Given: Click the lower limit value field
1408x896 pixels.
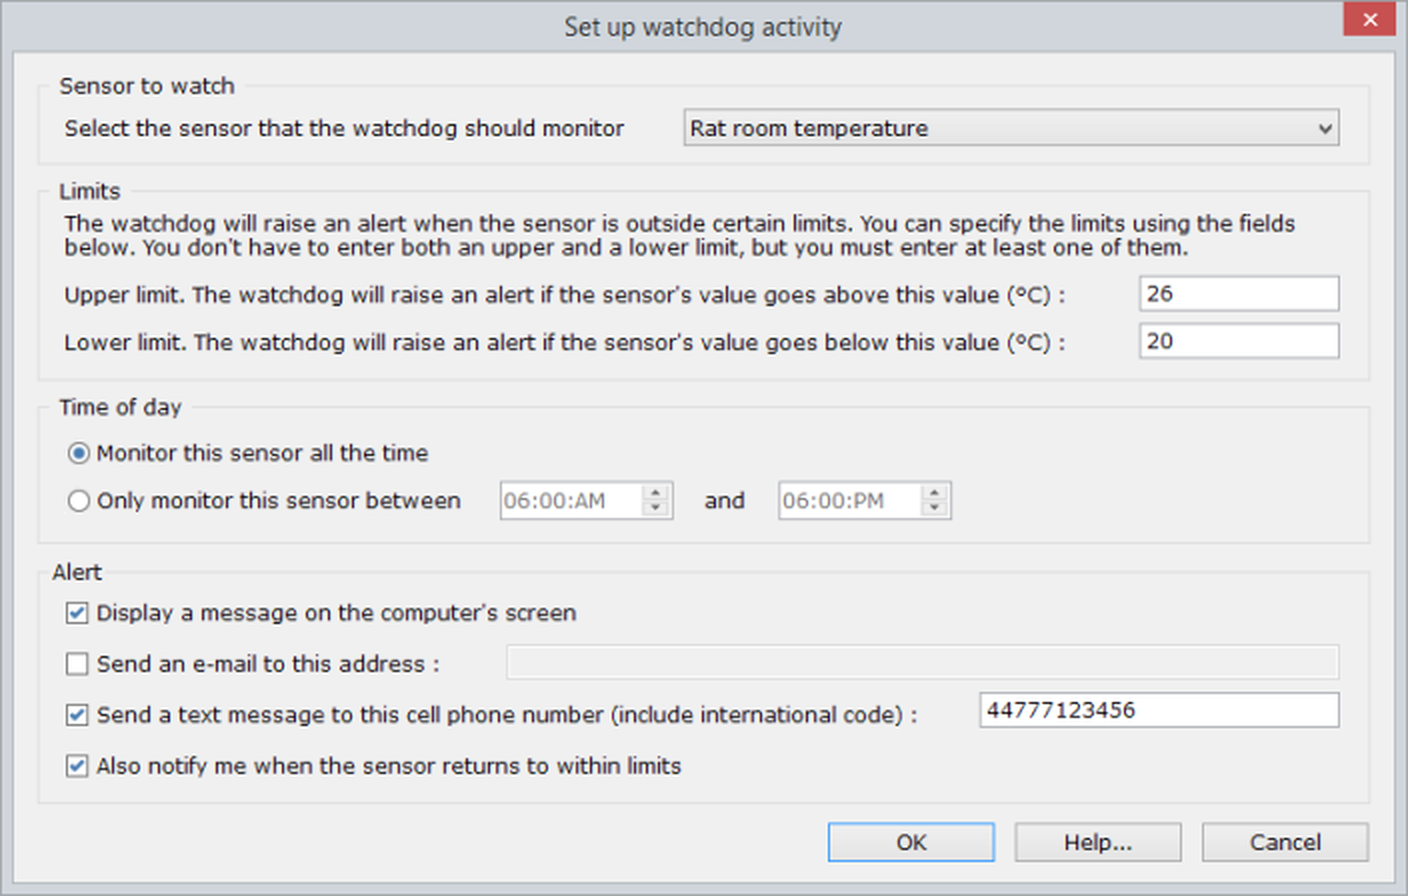Looking at the screenshot, I should [x=1239, y=341].
